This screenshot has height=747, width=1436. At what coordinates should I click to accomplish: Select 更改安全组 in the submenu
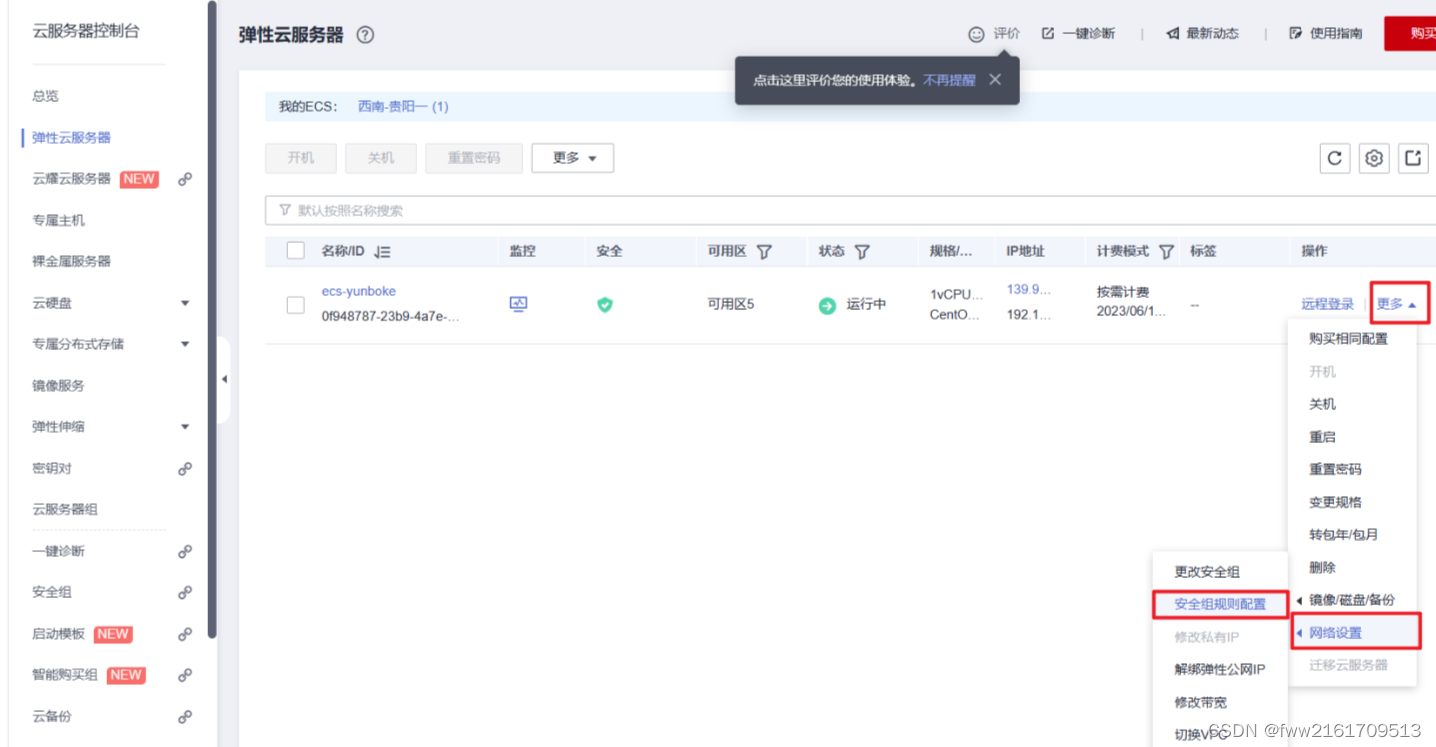pyautogui.click(x=1207, y=572)
